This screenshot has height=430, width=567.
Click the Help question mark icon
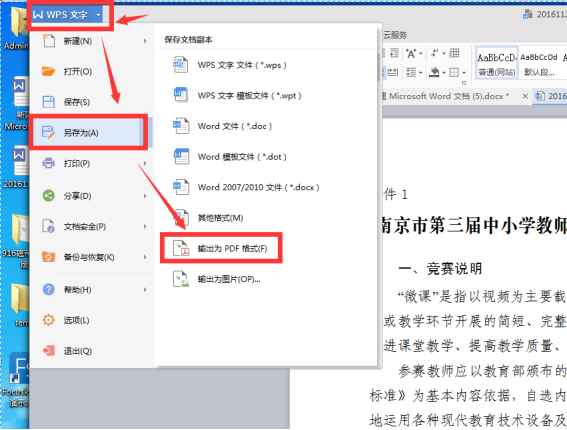click(48, 289)
